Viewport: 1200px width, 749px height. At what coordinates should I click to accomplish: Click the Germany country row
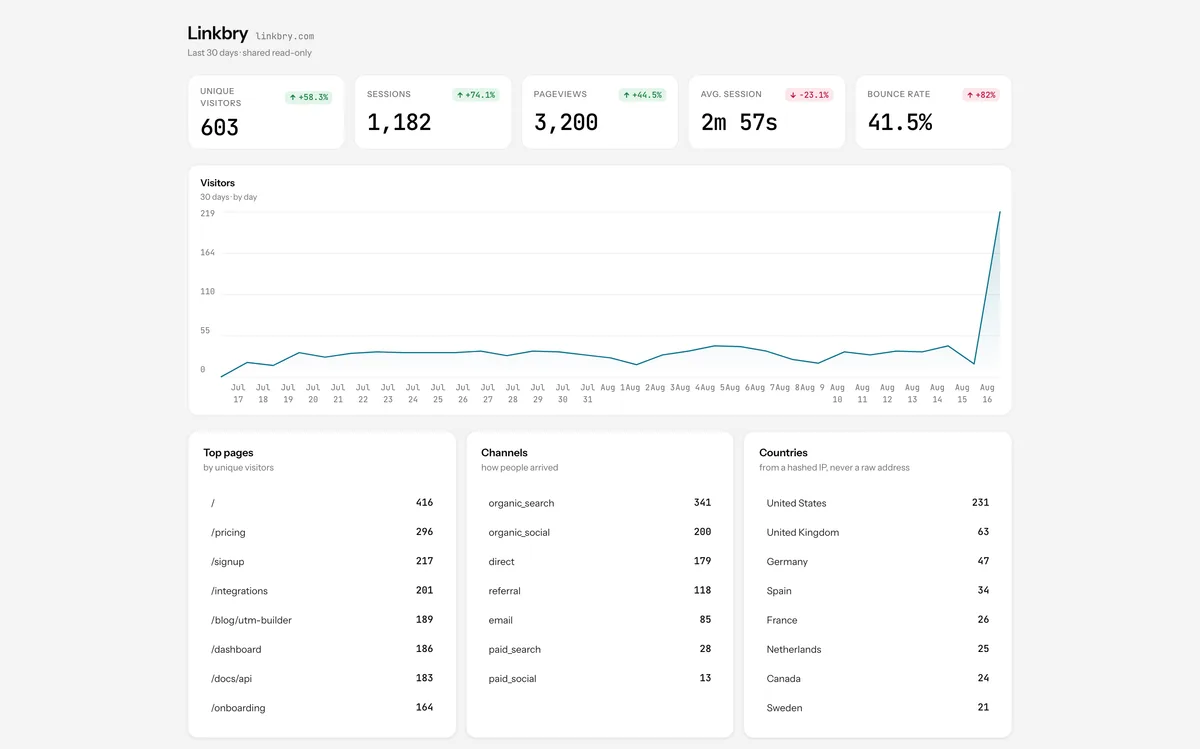coord(878,561)
